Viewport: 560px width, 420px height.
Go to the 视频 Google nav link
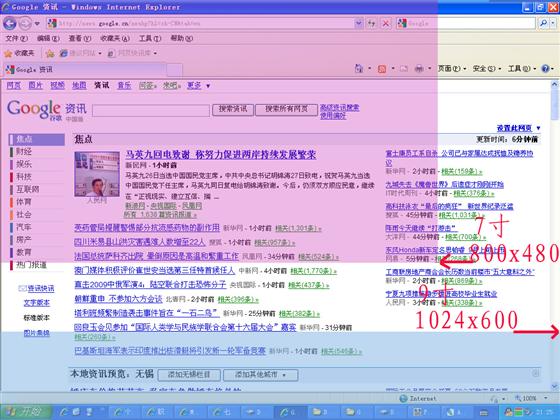[57, 85]
